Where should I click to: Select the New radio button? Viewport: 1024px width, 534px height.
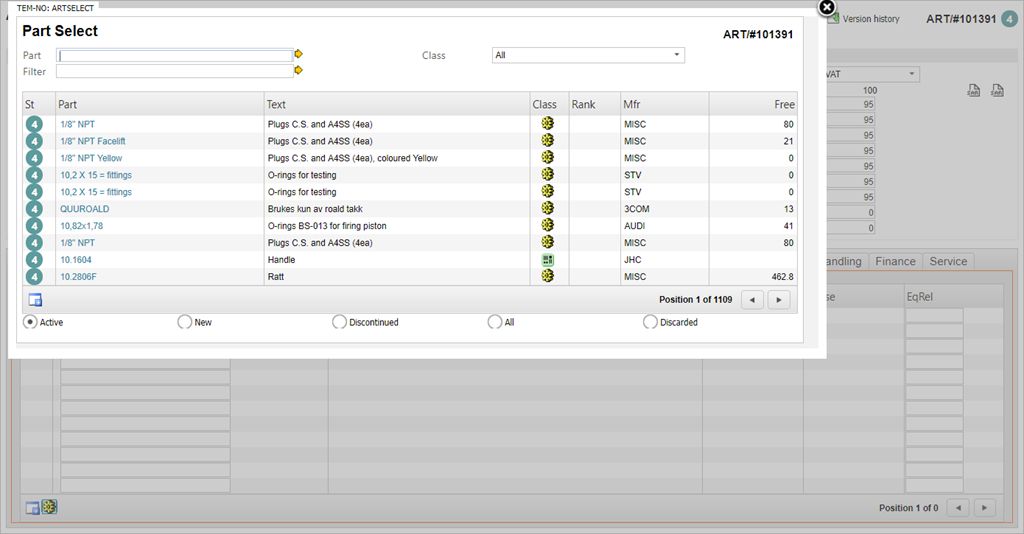[x=184, y=322]
